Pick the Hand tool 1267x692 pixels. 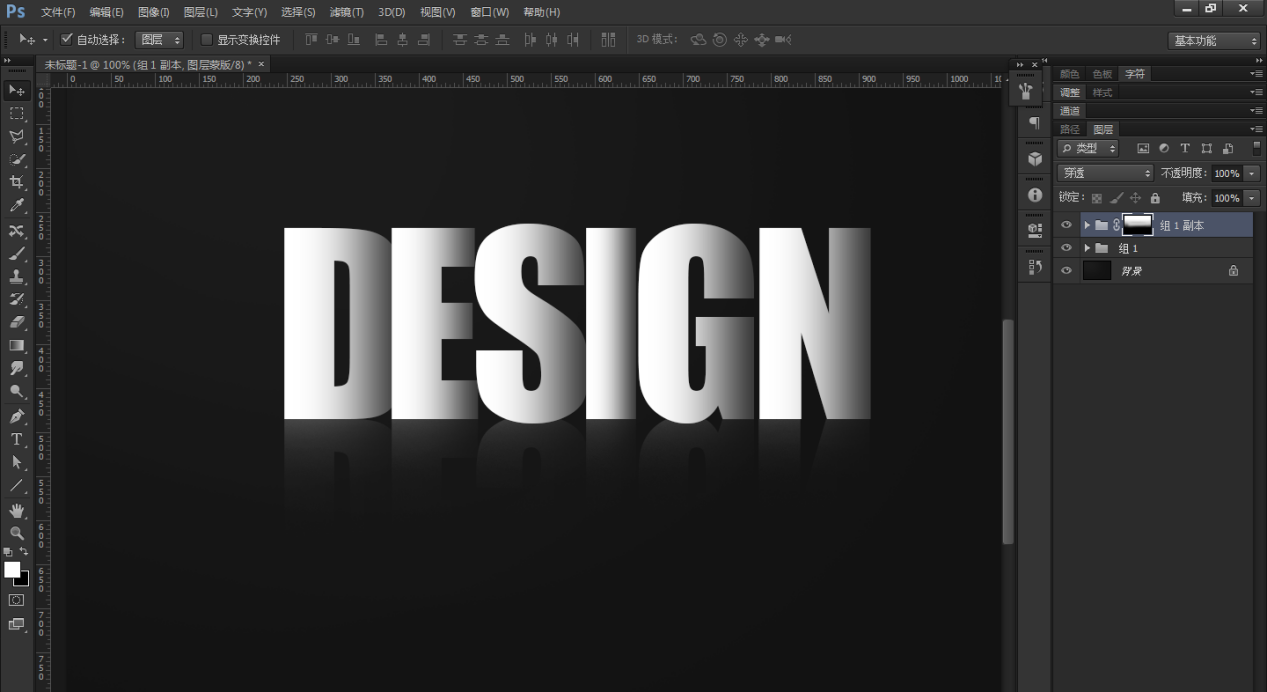pyautogui.click(x=17, y=510)
